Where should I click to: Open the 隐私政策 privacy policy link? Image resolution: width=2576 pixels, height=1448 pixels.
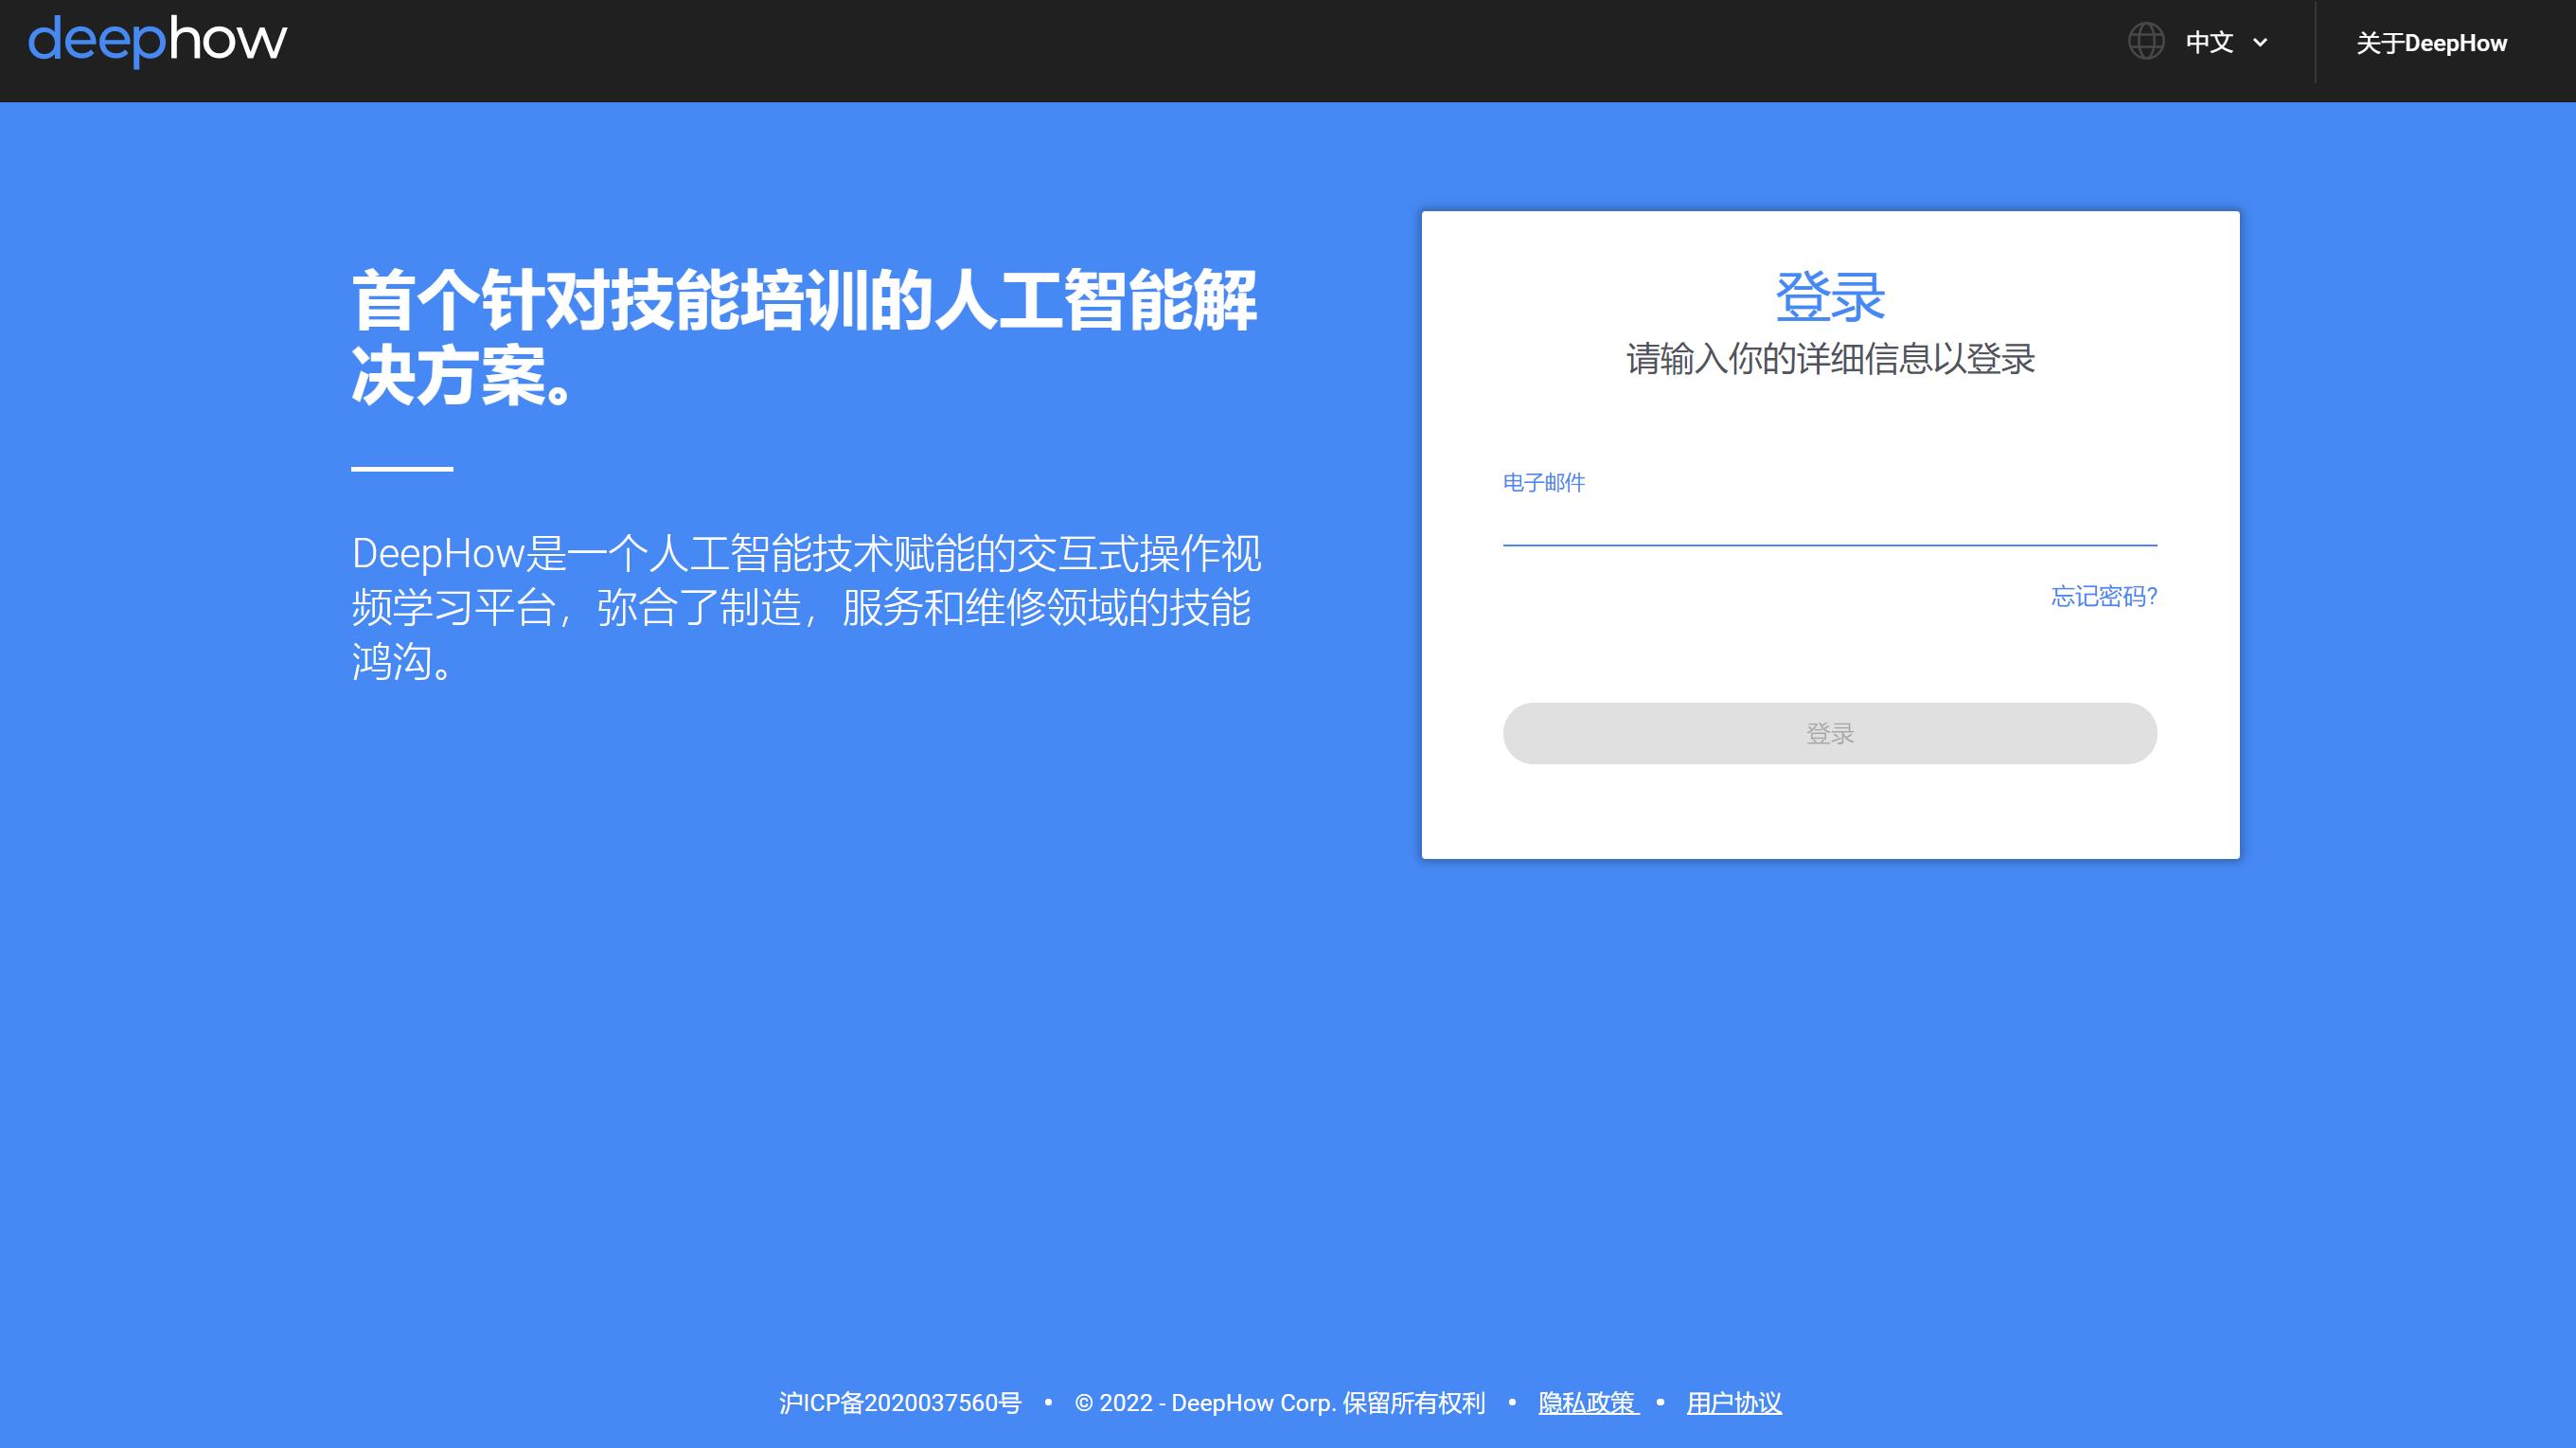click(1587, 1403)
